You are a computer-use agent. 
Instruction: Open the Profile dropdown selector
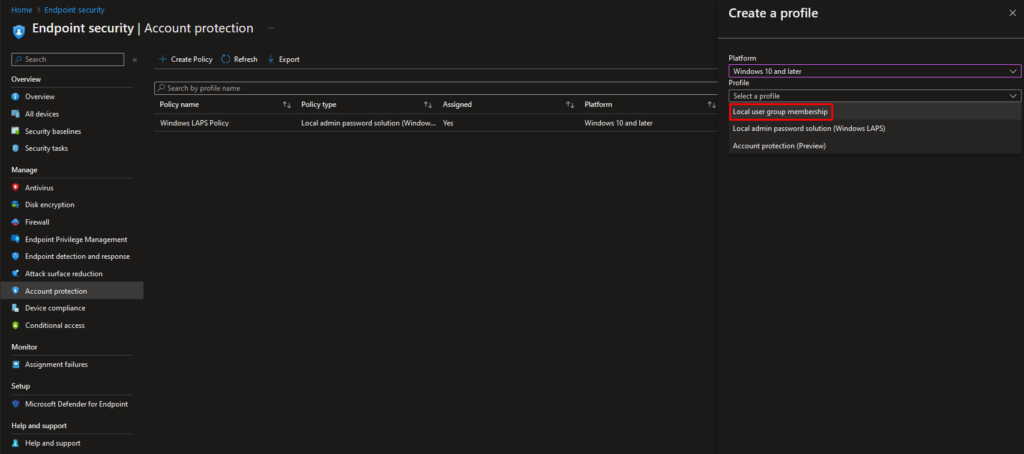[874, 96]
